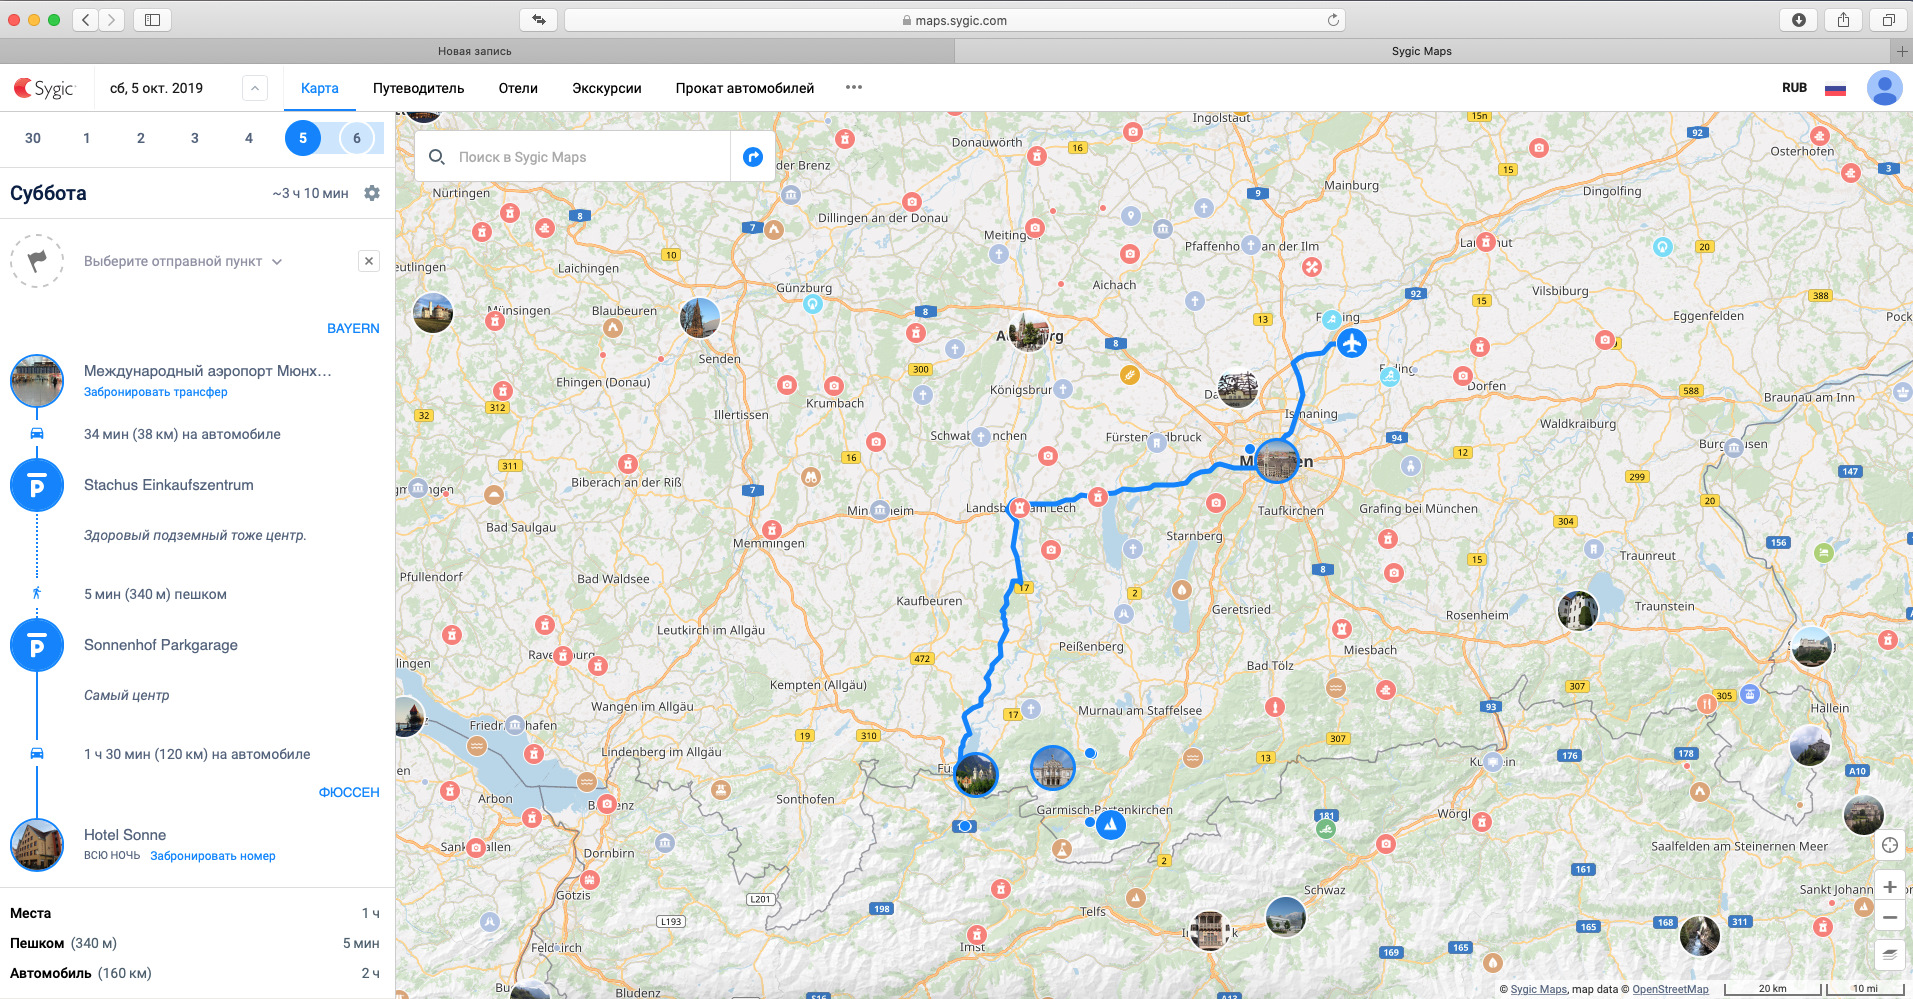
Task: Click the directions arrow button in search
Action: tap(753, 157)
